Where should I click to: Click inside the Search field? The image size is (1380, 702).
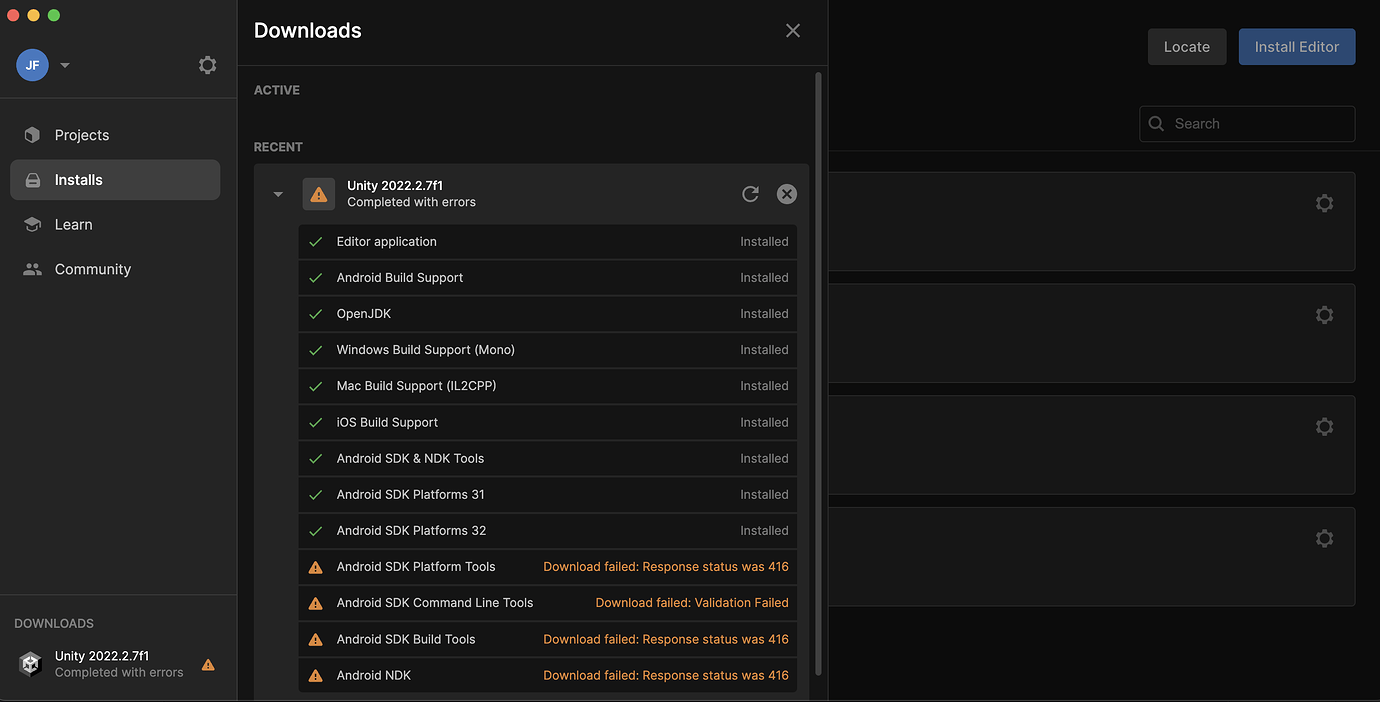(x=1246, y=123)
